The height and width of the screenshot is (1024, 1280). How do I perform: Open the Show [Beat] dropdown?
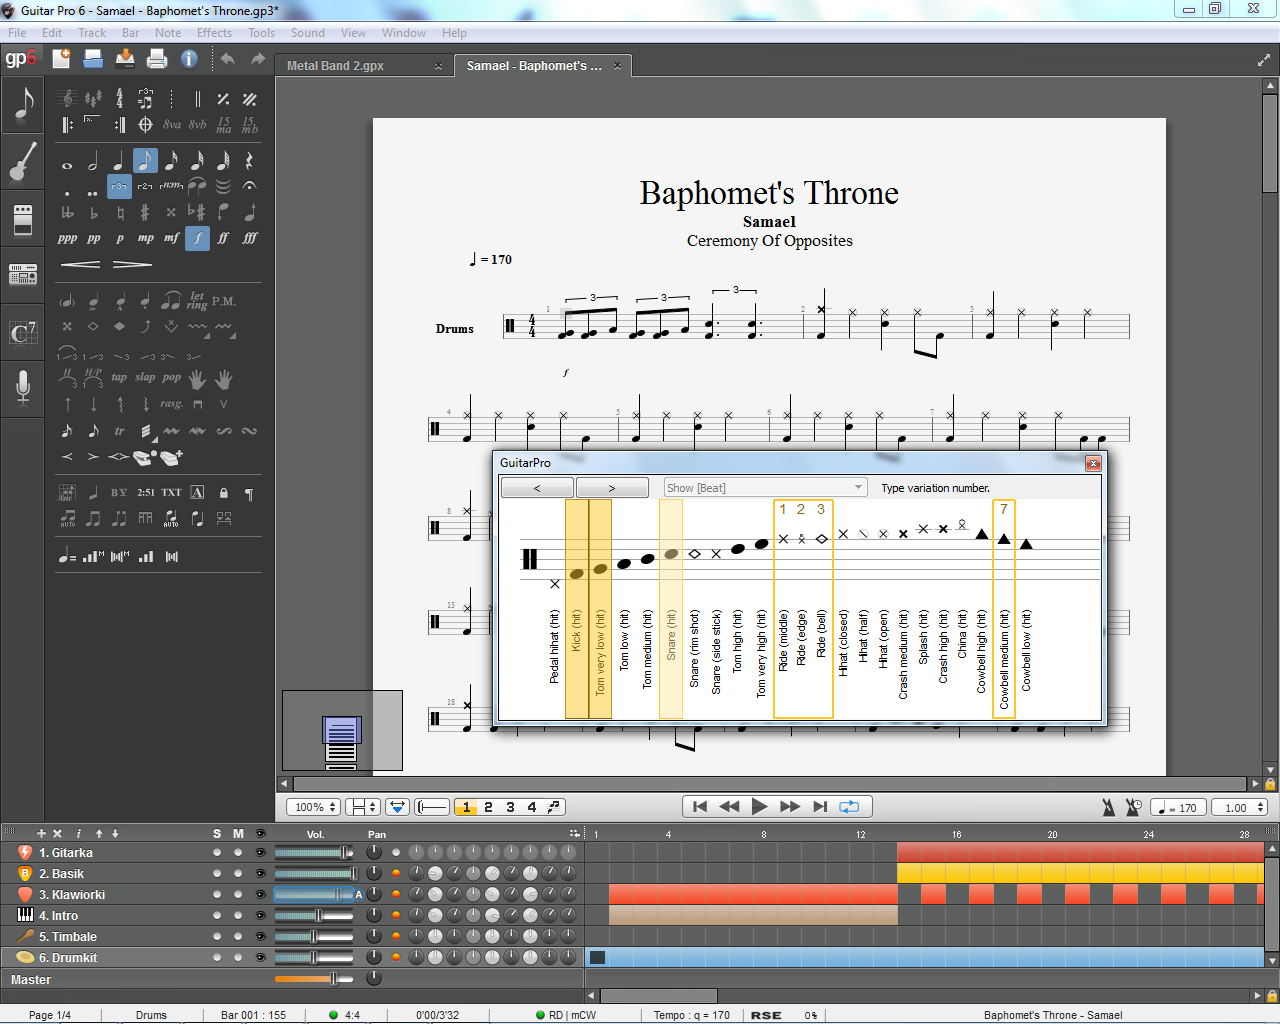pos(765,487)
